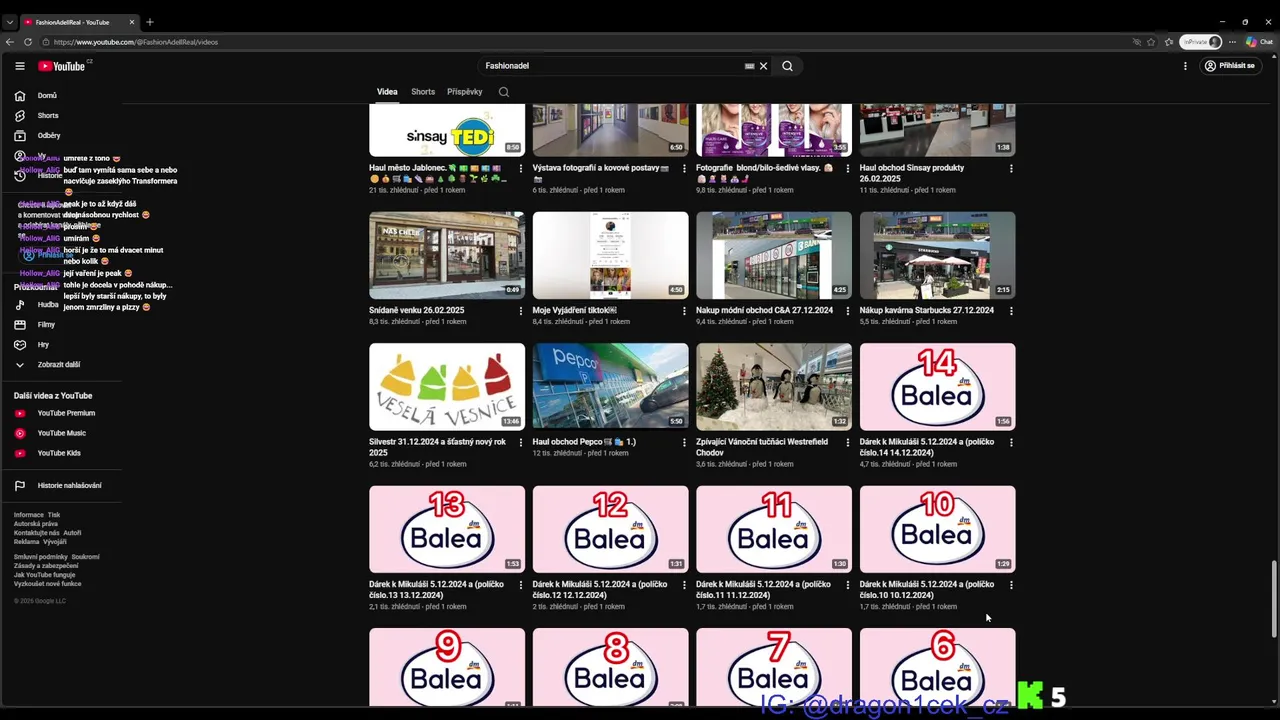Open the InPrivate profile button
1280x720 pixels.
click(x=1201, y=42)
